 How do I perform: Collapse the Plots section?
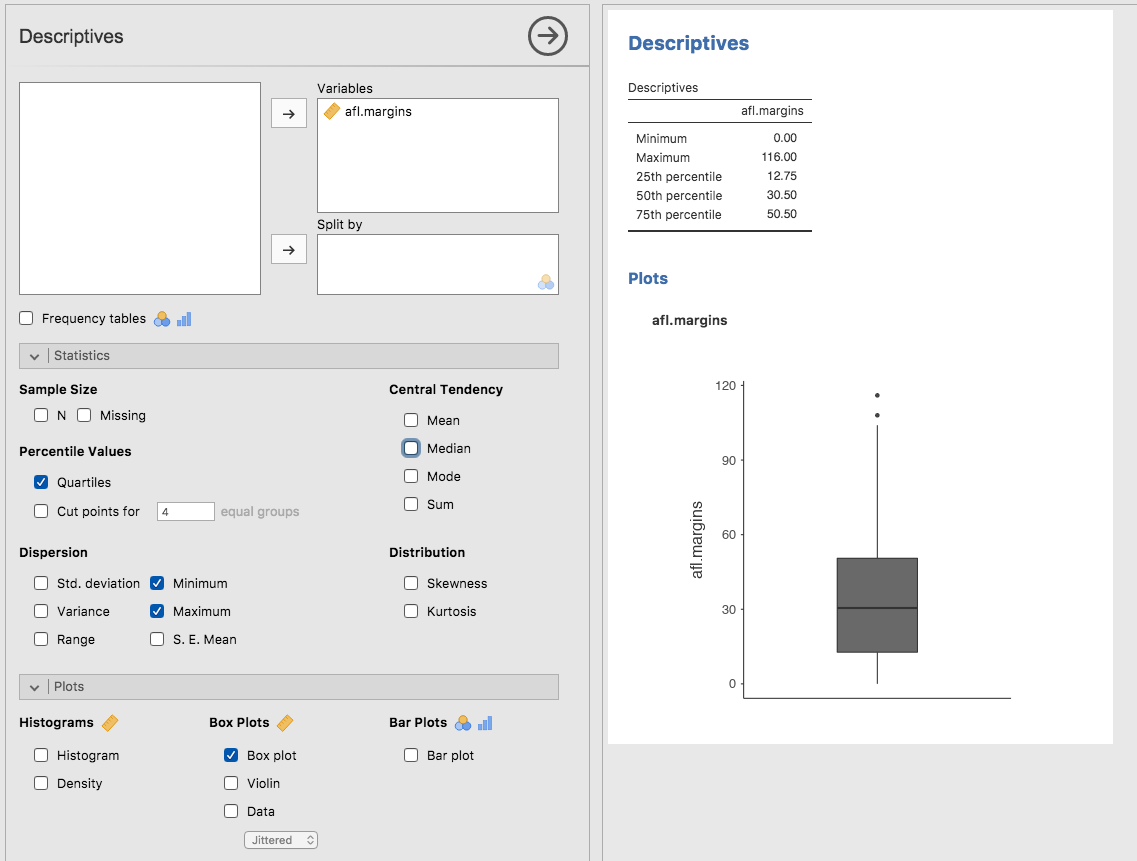pos(289,687)
